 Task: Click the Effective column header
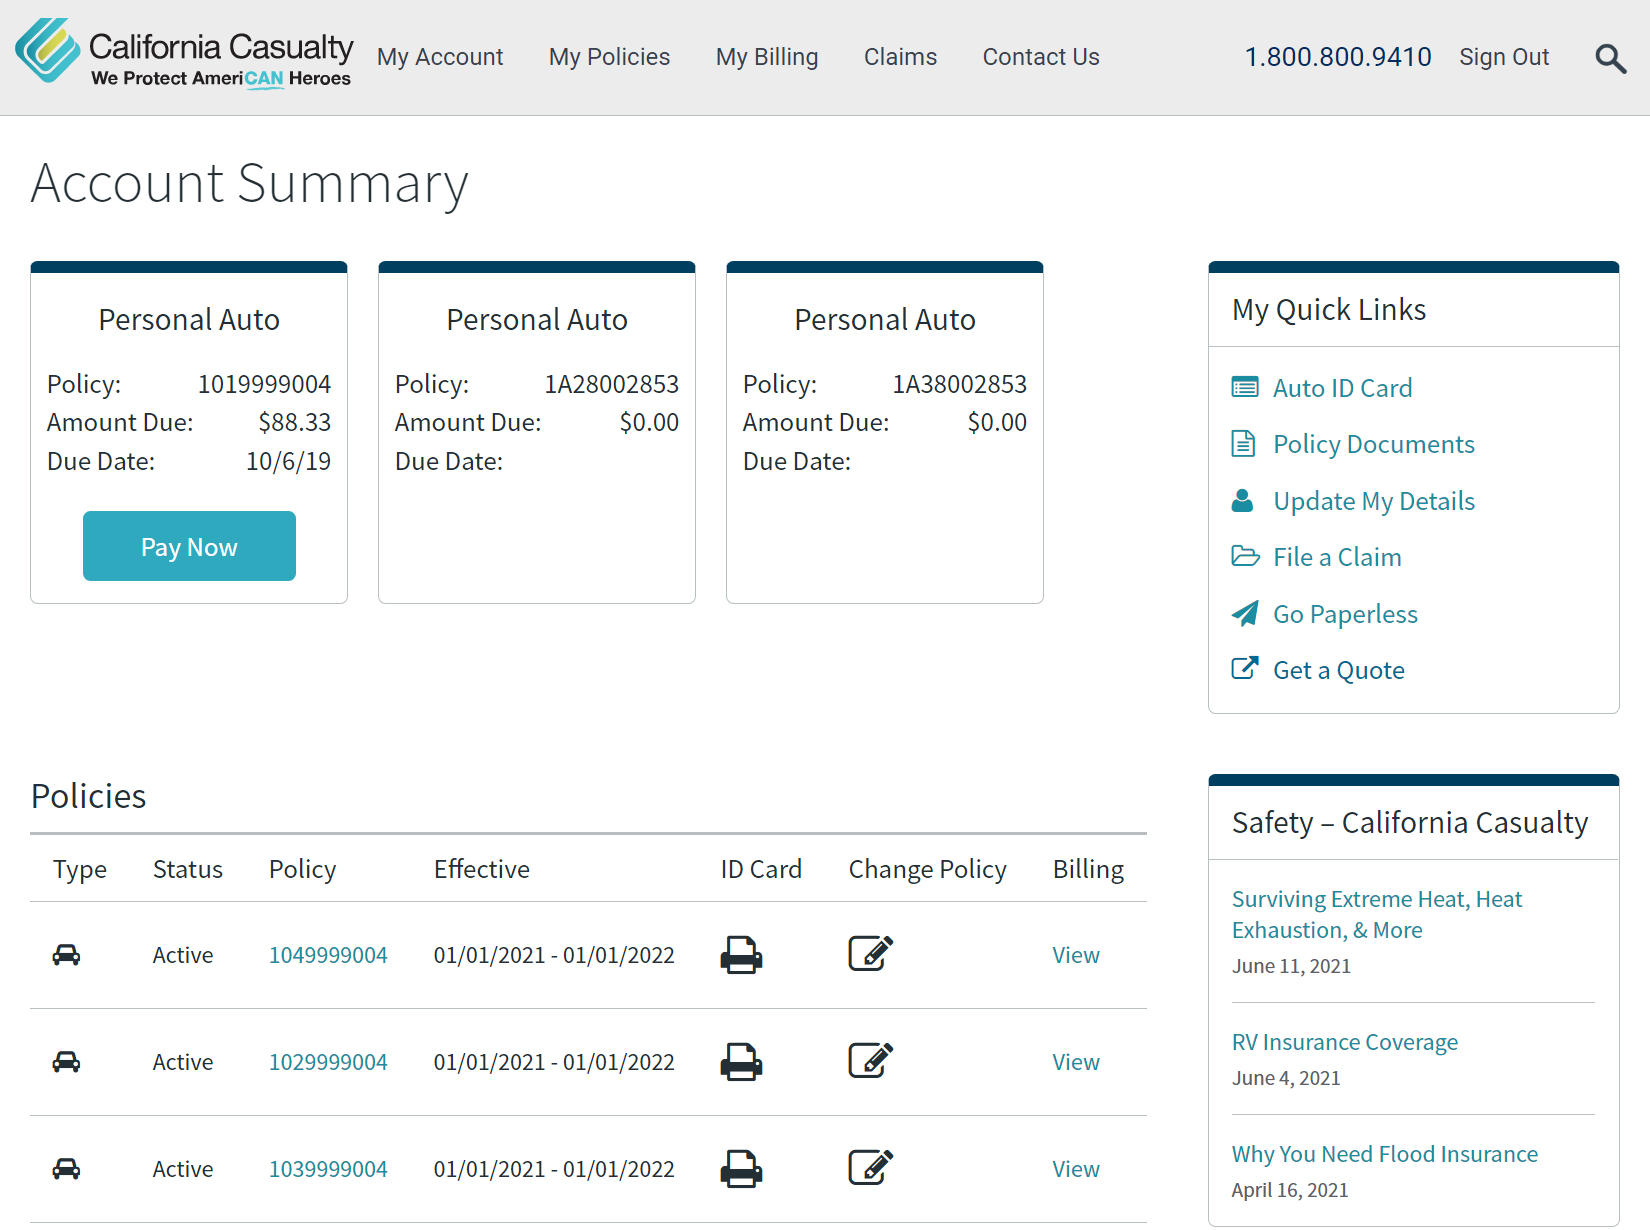pos(482,869)
